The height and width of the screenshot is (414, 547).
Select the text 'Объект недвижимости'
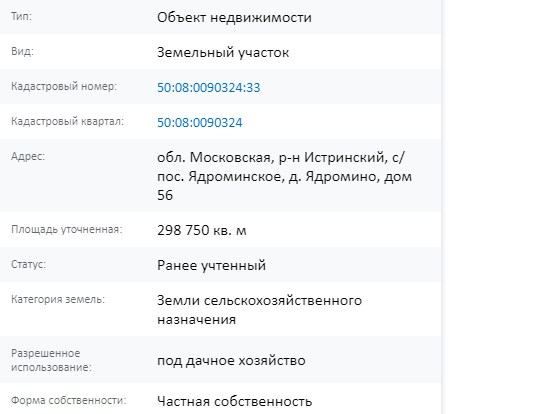click(234, 17)
